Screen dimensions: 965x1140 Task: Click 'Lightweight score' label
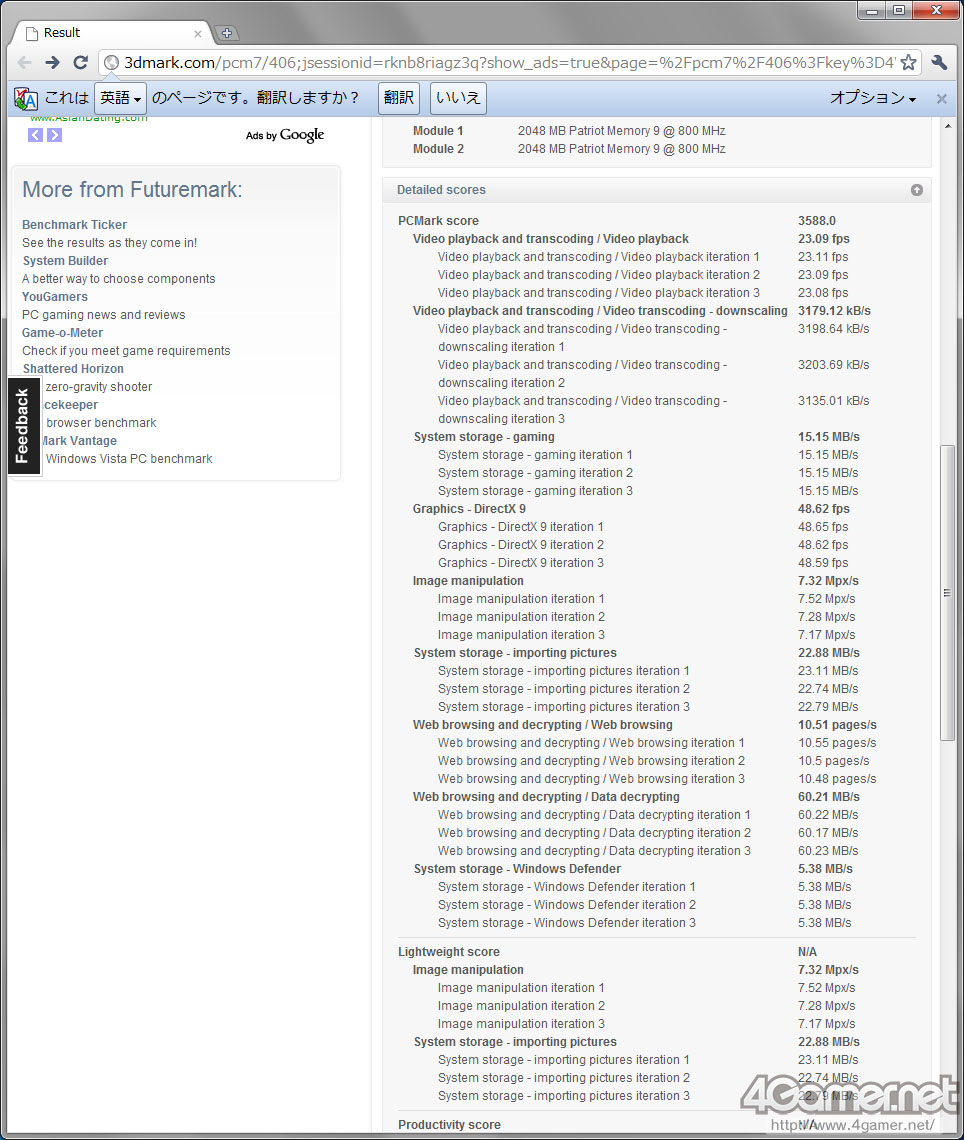tap(449, 952)
